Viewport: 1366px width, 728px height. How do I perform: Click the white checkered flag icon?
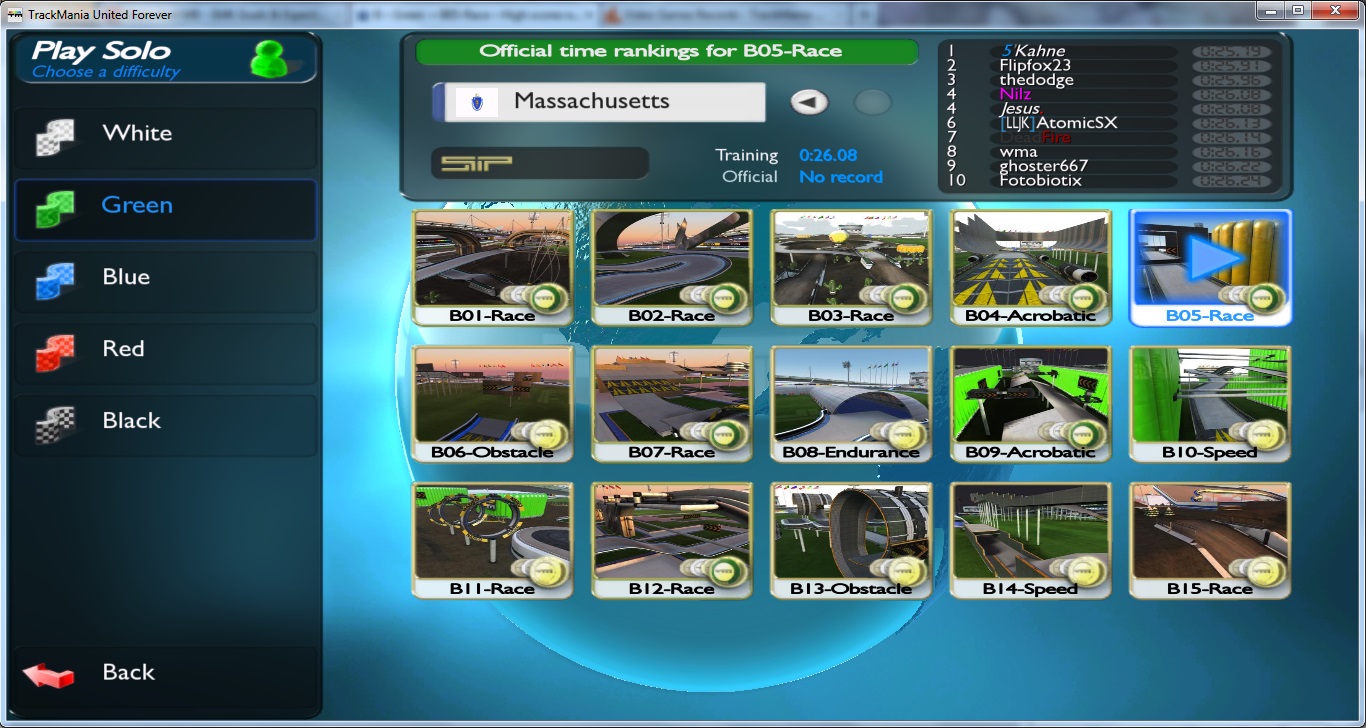coord(54,137)
